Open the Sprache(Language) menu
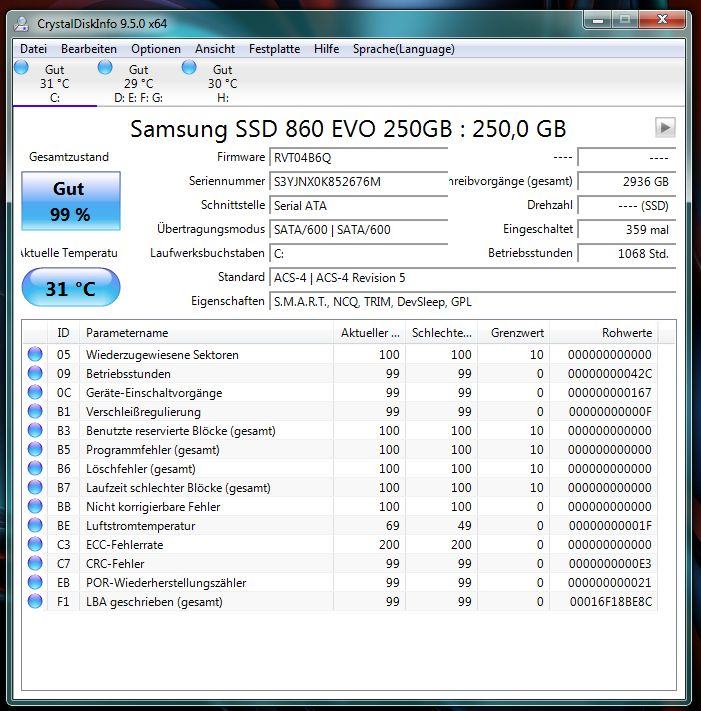The image size is (701, 711). pyautogui.click(x=404, y=49)
